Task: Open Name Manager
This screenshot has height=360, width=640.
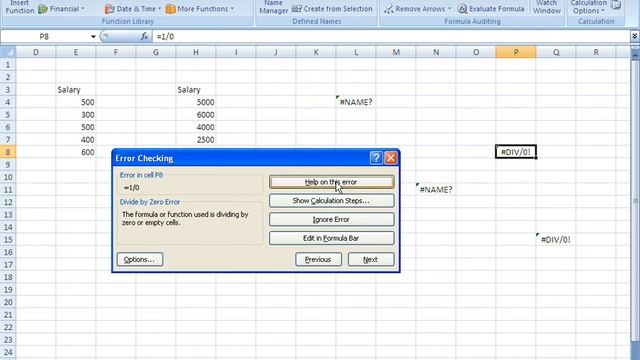Action: tap(273, 7)
